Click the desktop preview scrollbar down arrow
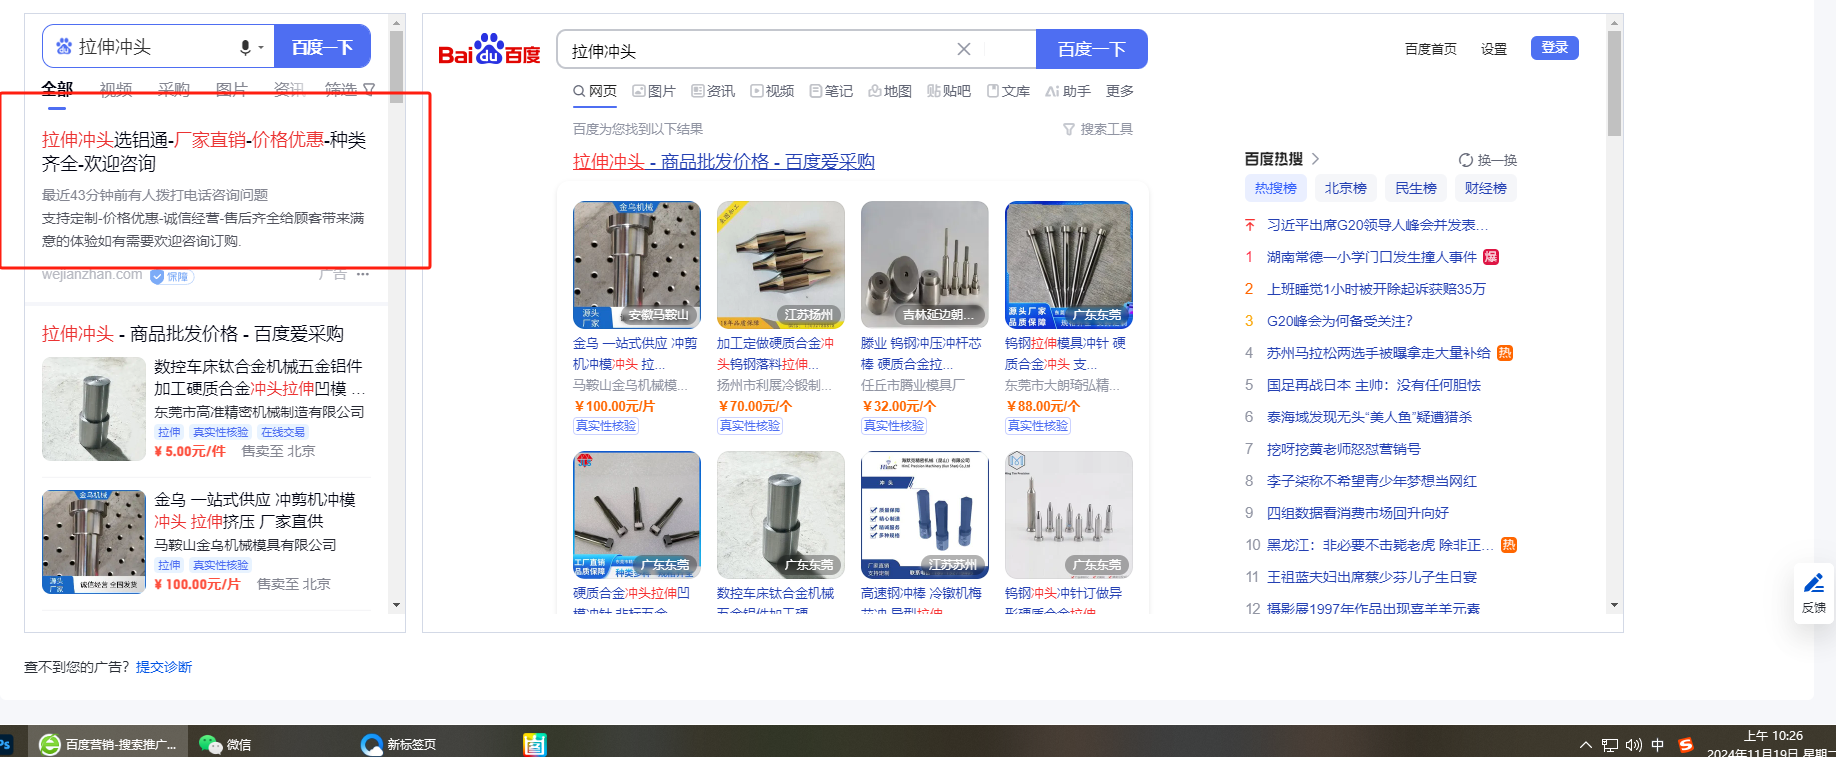Image resolution: width=1836 pixels, height=757 pixels. point(1614,605)
